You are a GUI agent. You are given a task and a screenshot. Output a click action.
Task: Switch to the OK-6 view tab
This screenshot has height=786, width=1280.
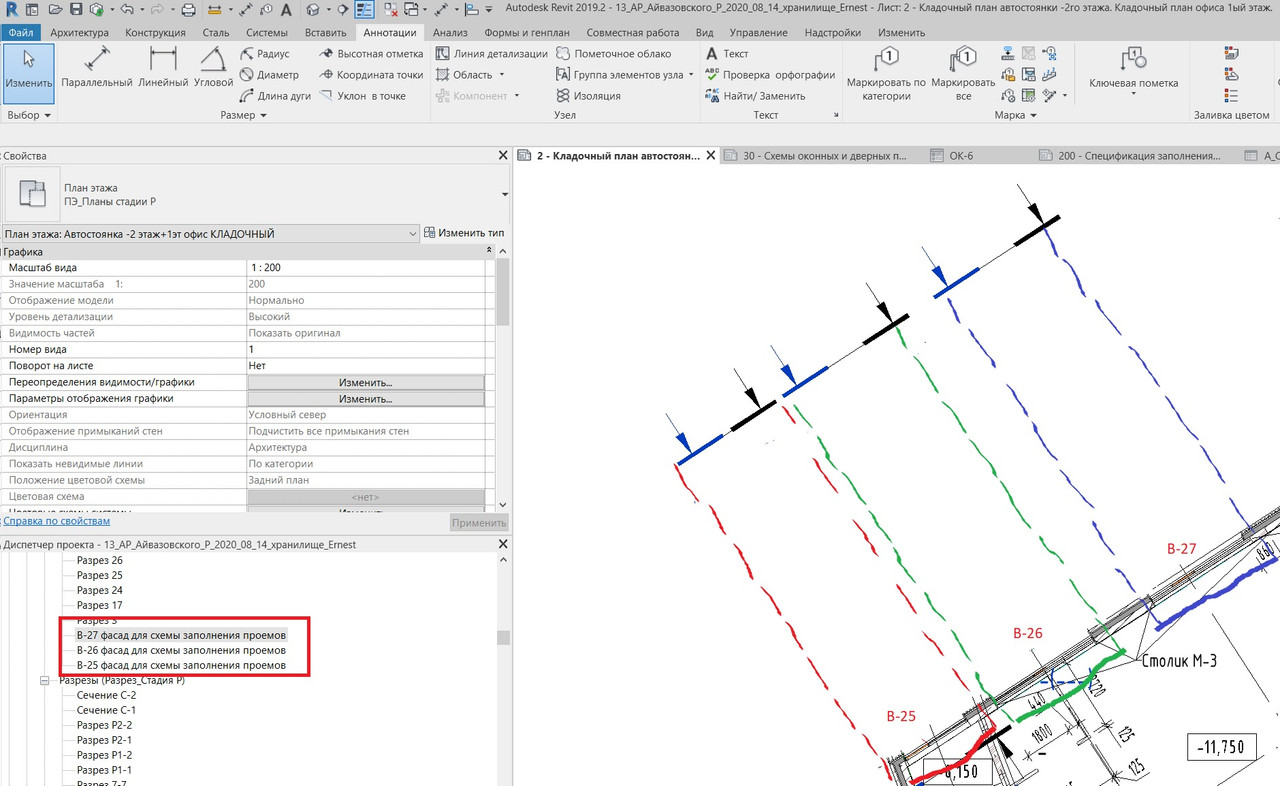[961, 156]
